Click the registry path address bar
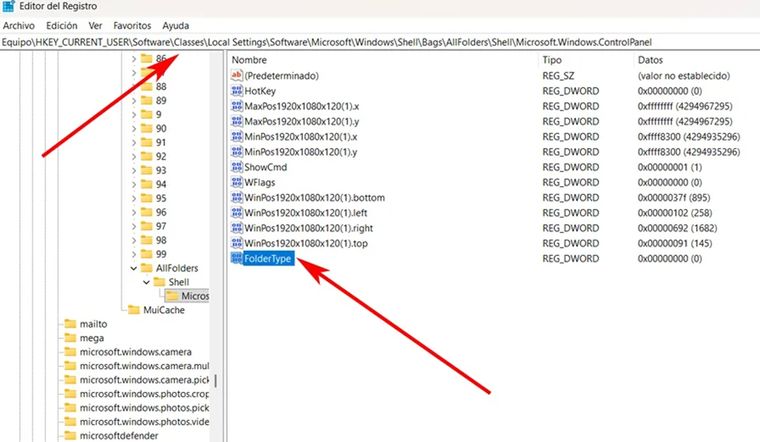 click(x=380, y=42)
